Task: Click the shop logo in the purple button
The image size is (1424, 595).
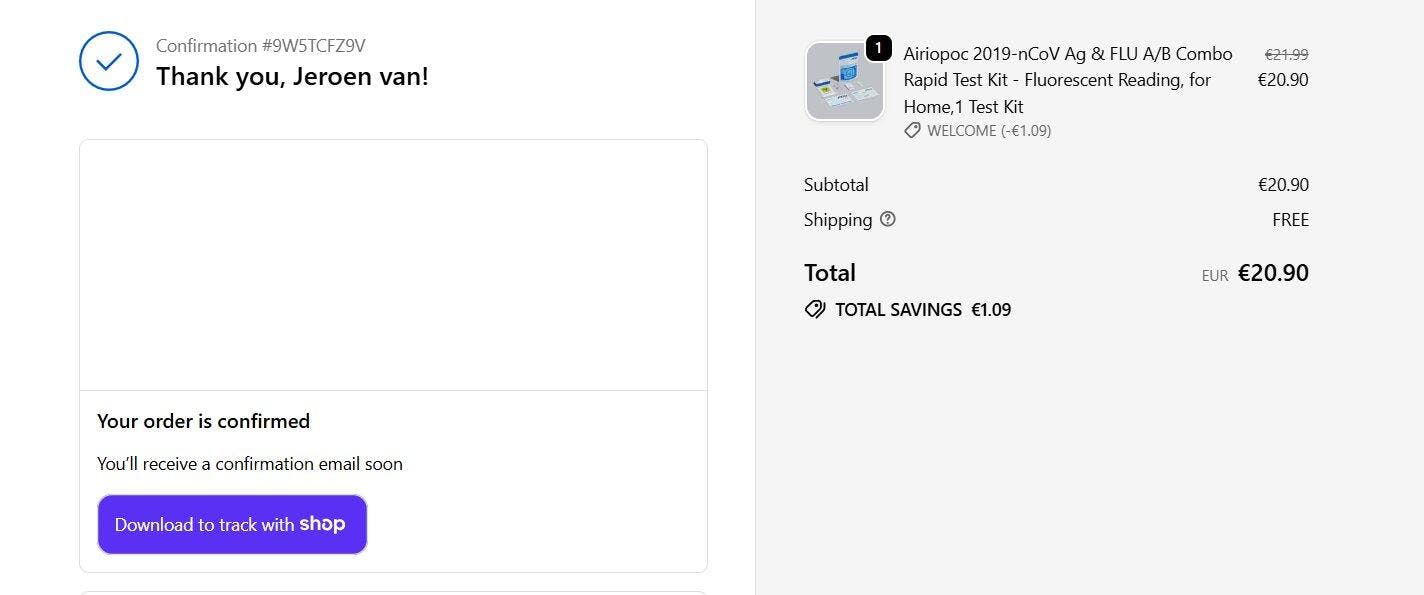Action: (x=322, y=524)
